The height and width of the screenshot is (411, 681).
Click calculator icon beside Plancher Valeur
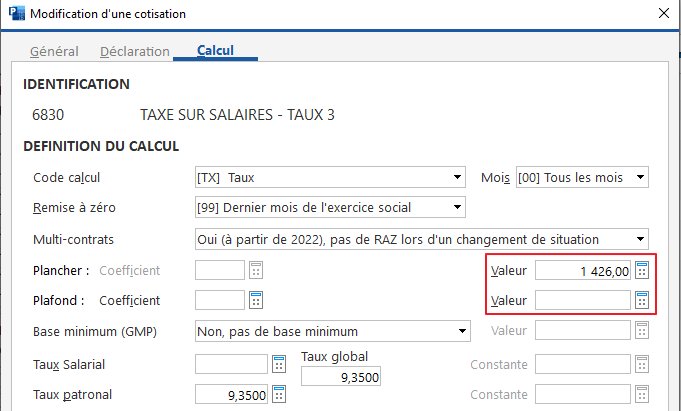tap(642, 270)
